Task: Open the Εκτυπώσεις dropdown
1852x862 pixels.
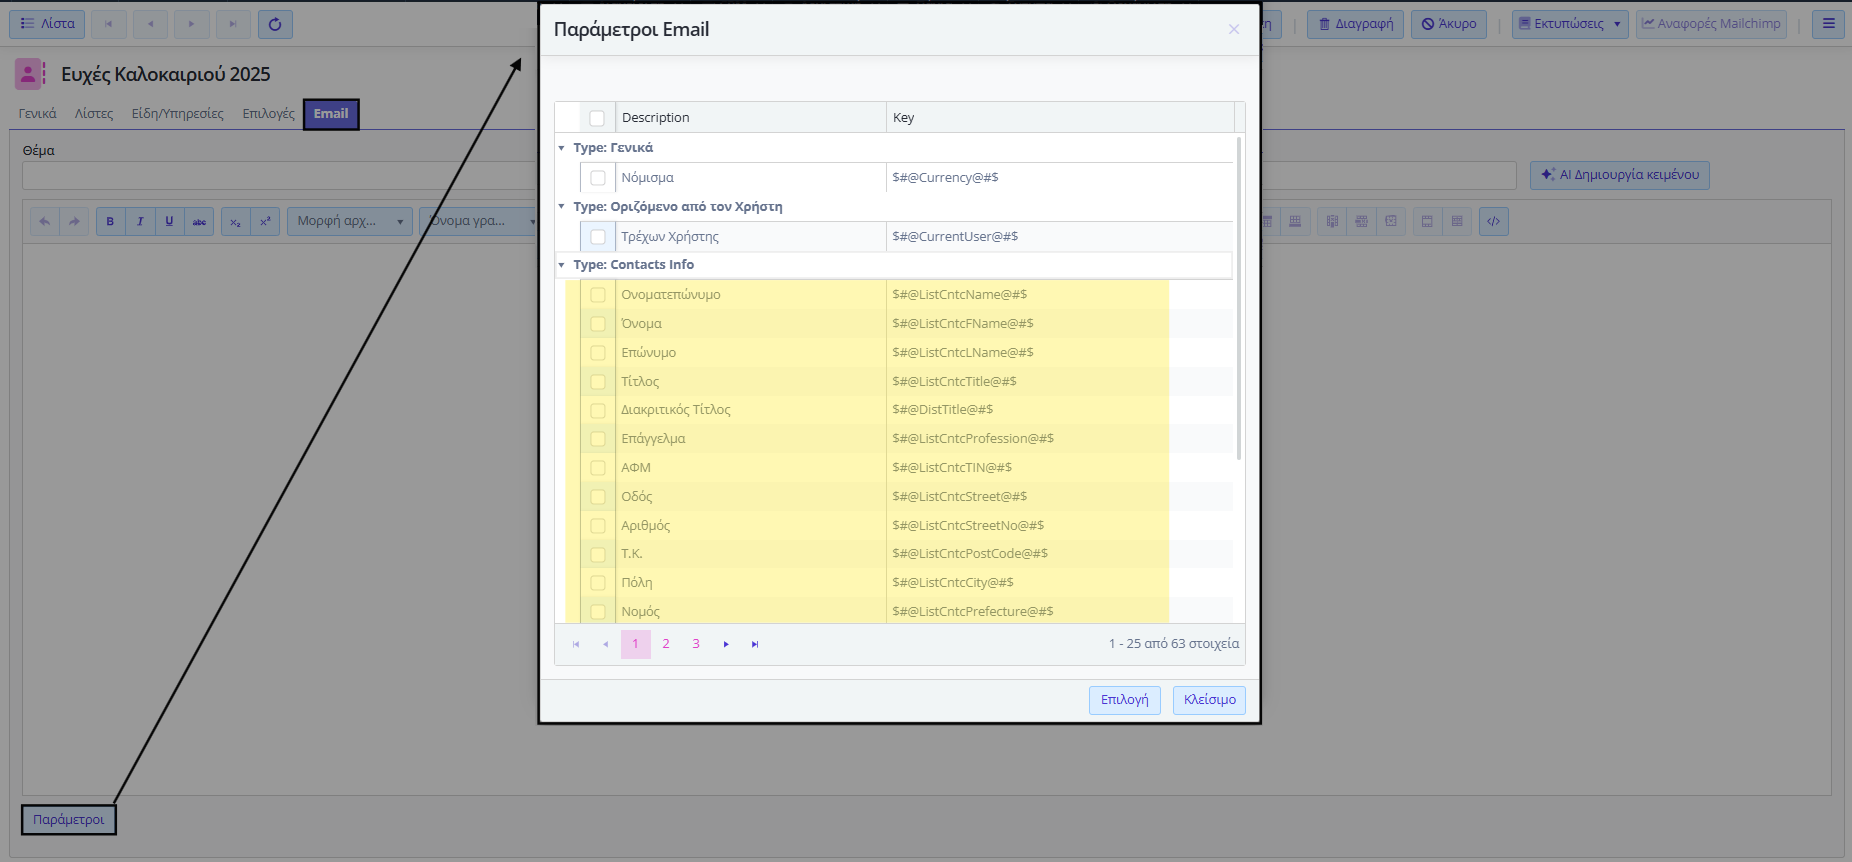Action: (1570, 24)
